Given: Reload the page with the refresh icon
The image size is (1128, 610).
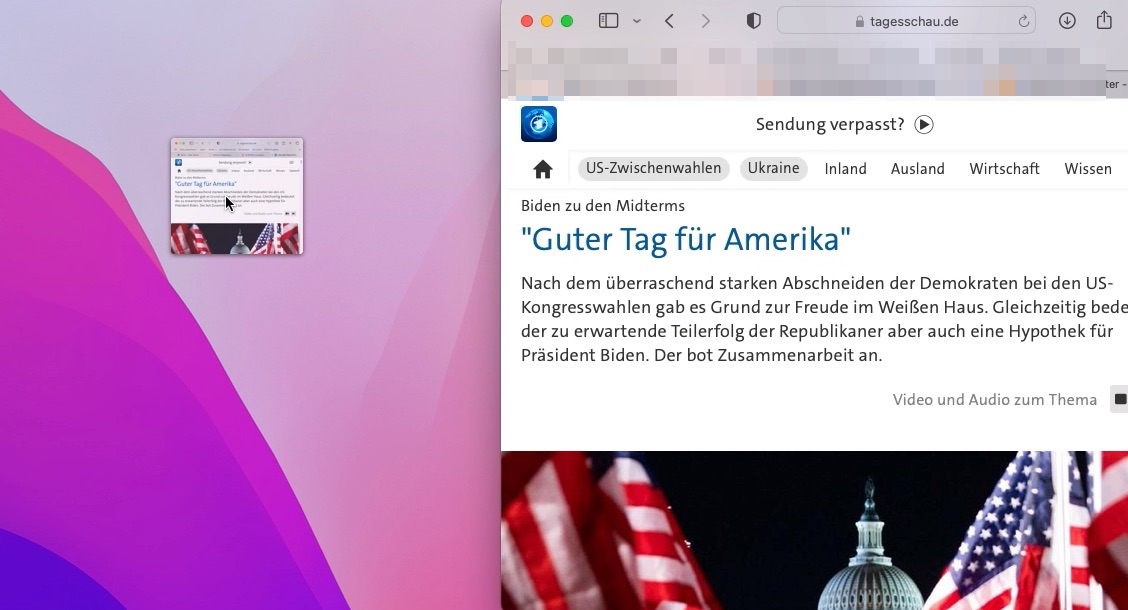Looking at the screenshot, I should [1024, 22].
